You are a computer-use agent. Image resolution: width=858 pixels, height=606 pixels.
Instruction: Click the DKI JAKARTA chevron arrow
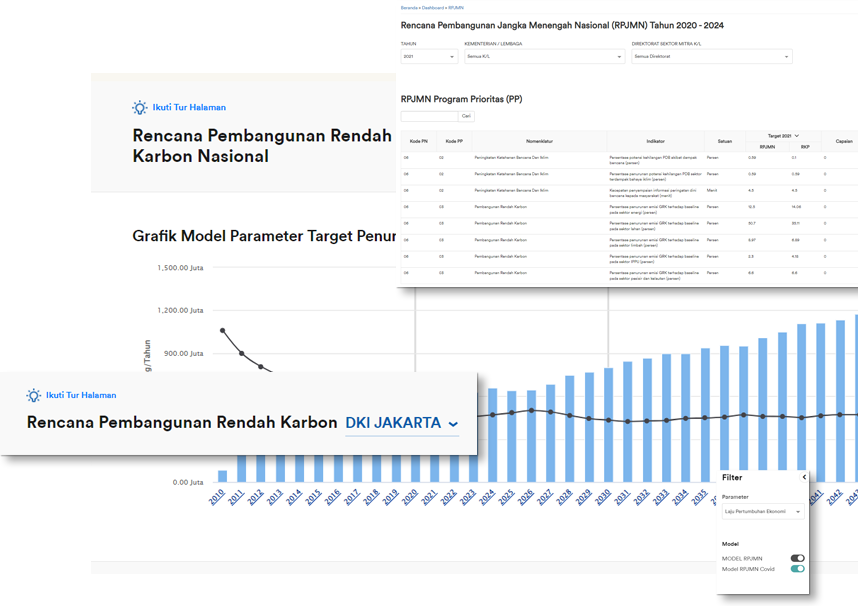coord(453,424)
